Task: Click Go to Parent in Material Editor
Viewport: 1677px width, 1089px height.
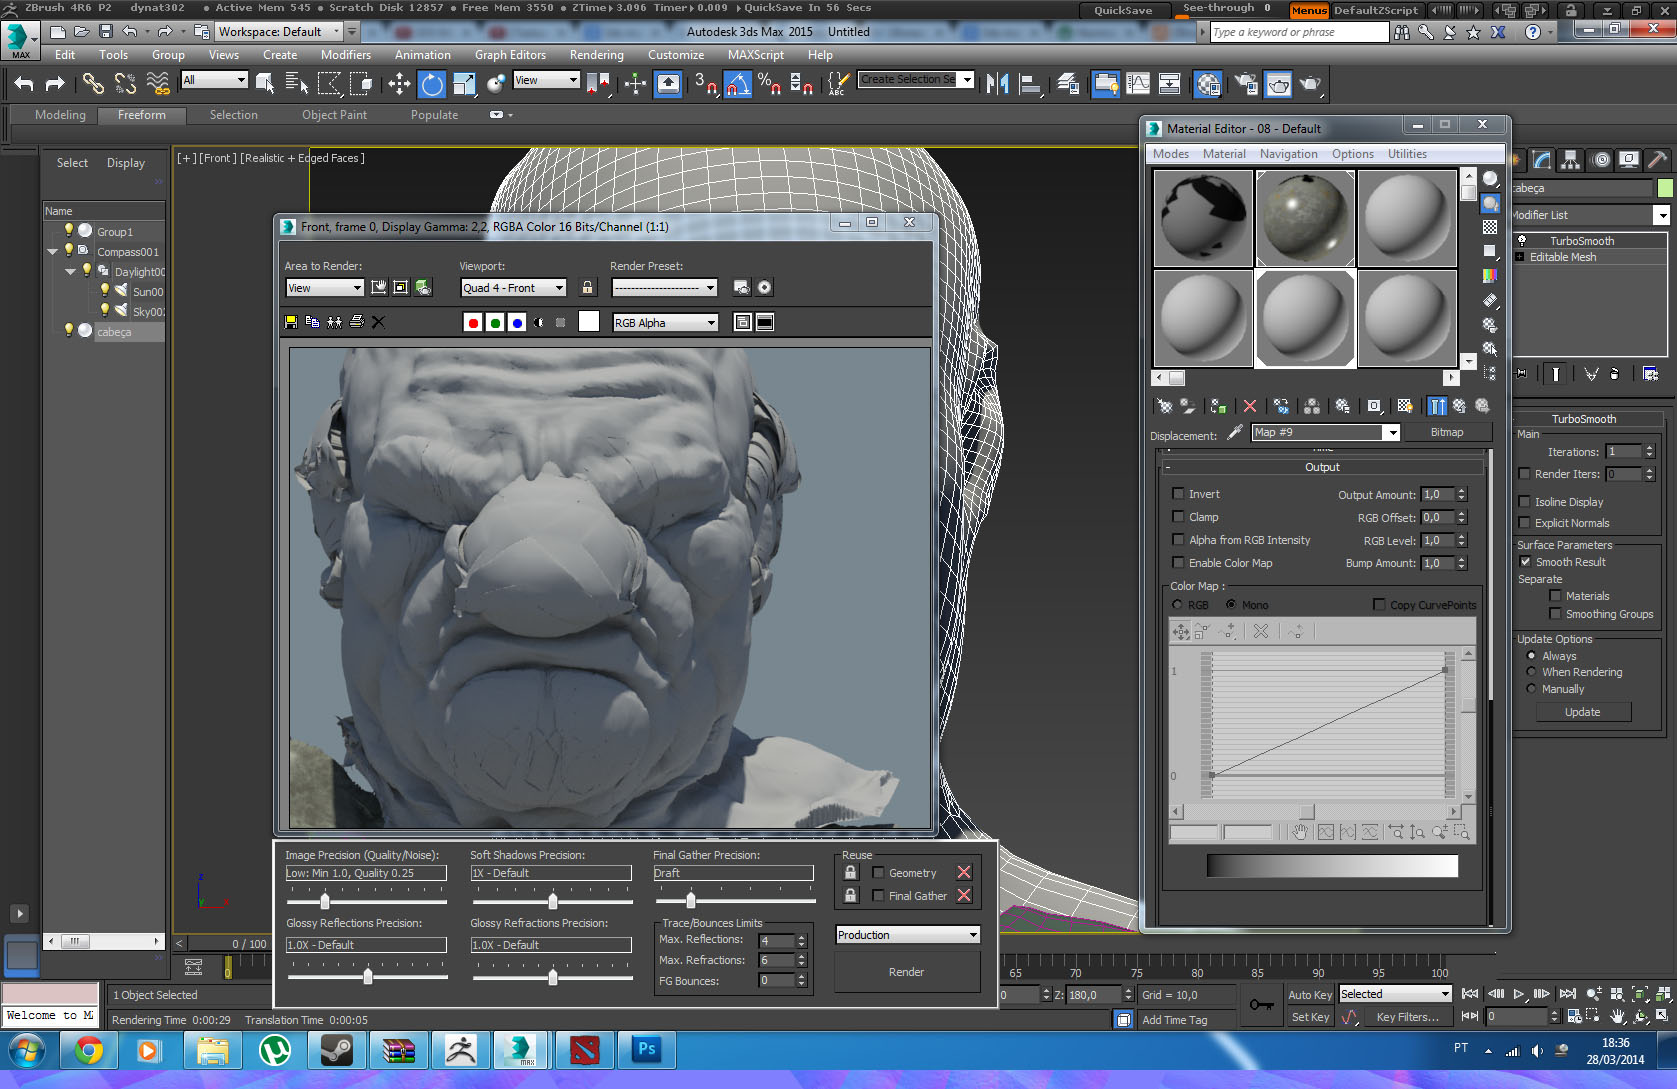Action: pyautogui.click(x=1460, y=406)
